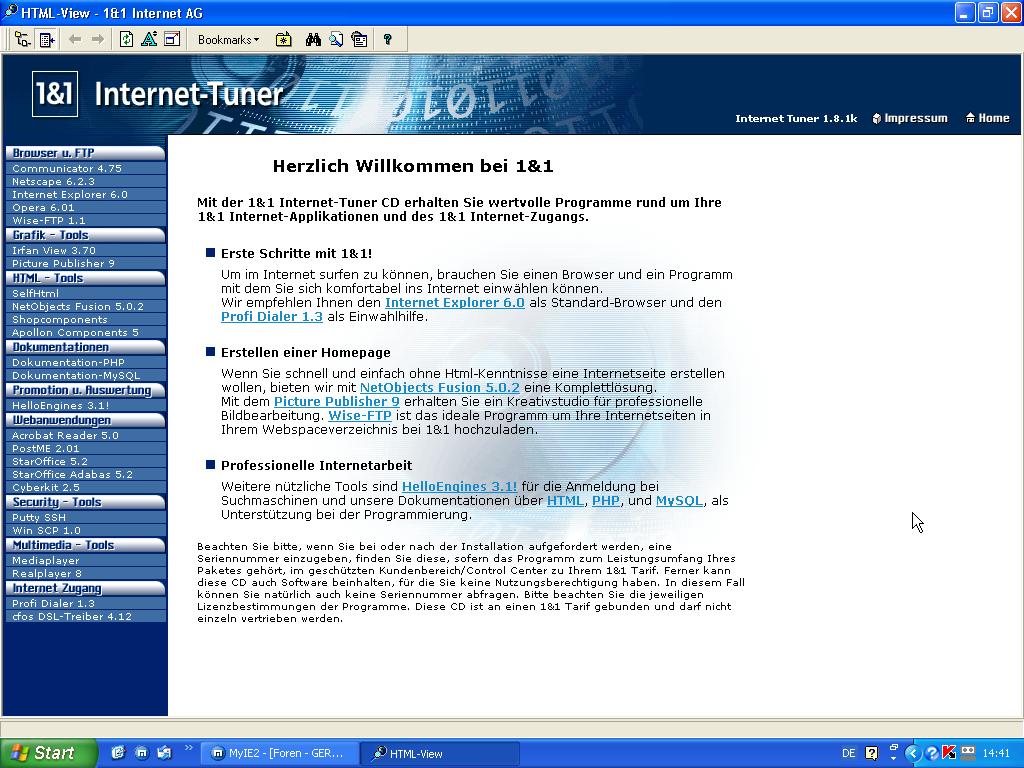
Task: Open Win SCP 1.0 in sidebar
Action: 85,531
